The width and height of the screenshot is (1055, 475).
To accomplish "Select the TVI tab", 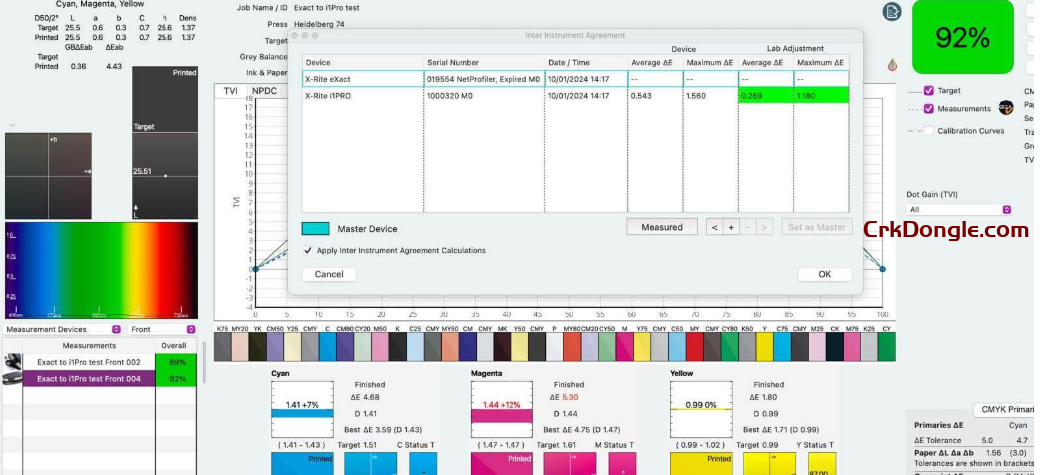I will point(231,91).
